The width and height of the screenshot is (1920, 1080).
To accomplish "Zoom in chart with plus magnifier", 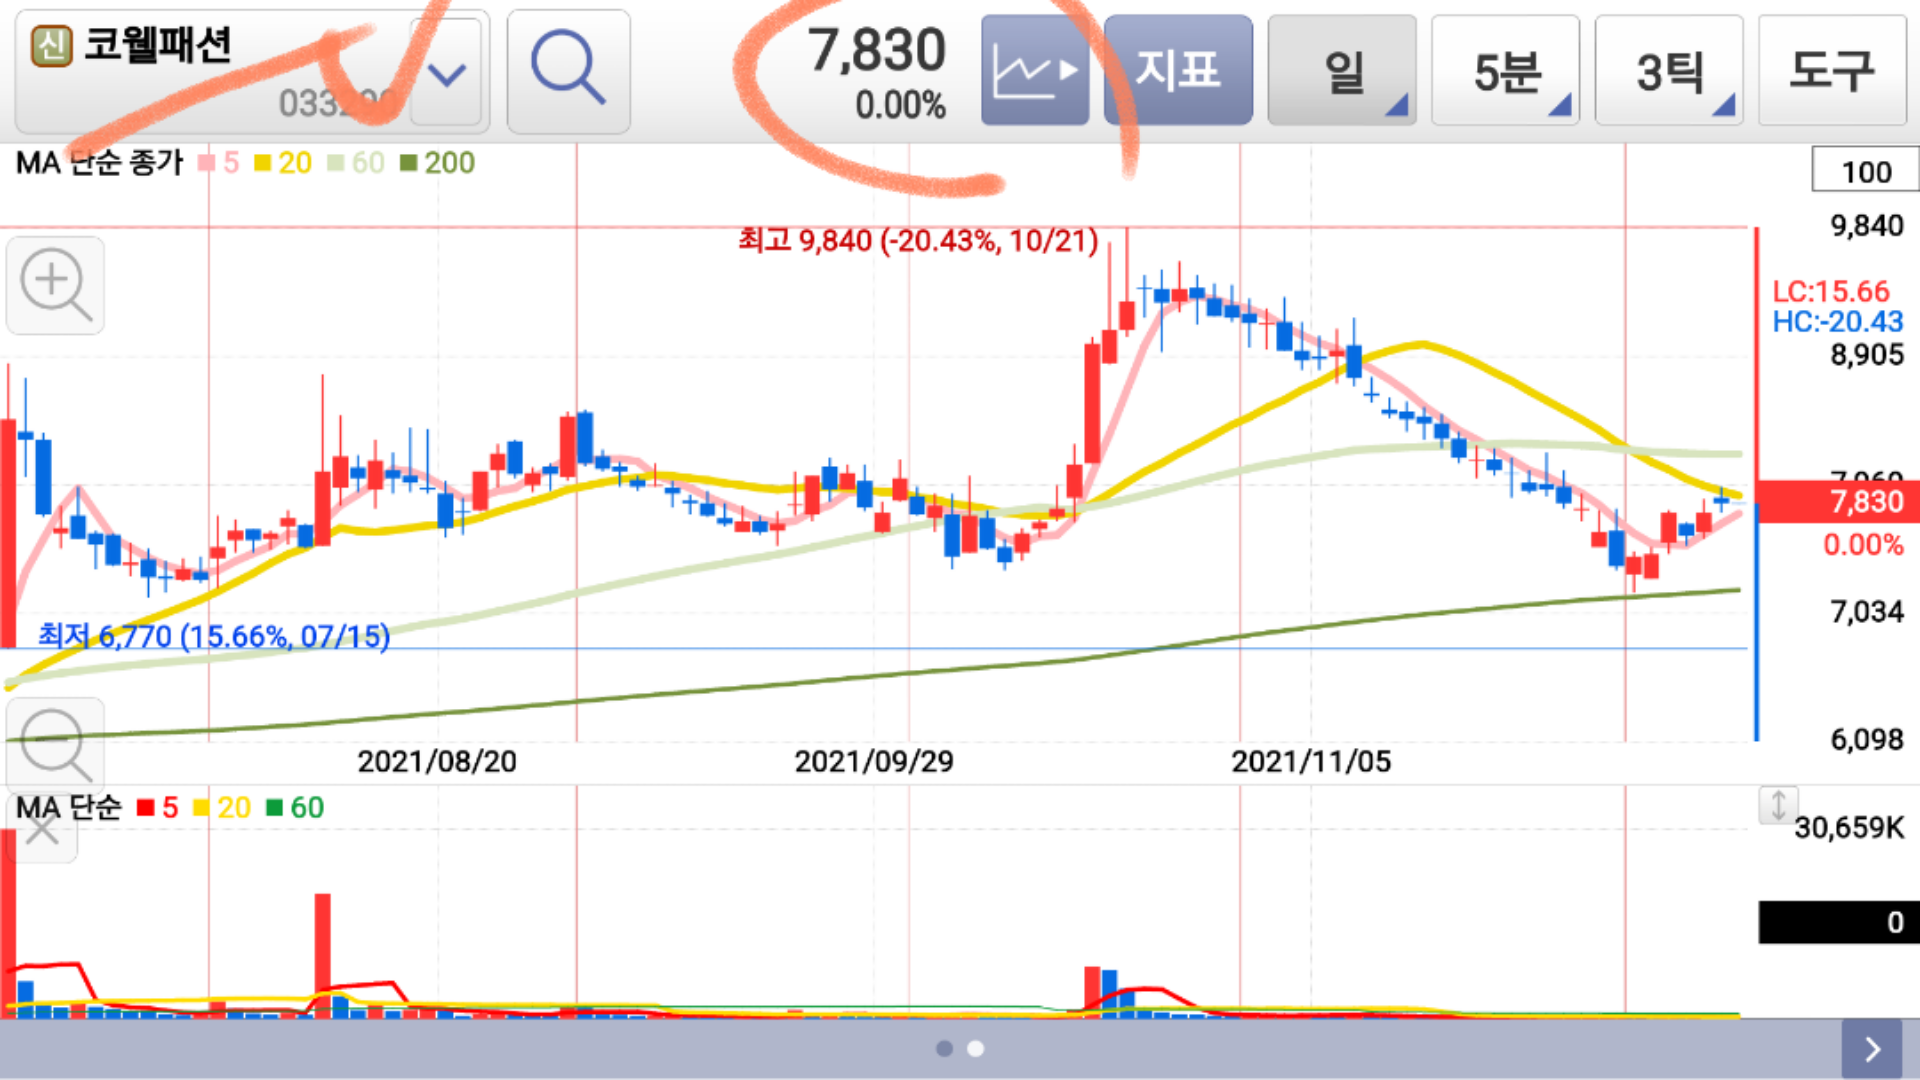I will pyautogui.click(x=56, y=285).
